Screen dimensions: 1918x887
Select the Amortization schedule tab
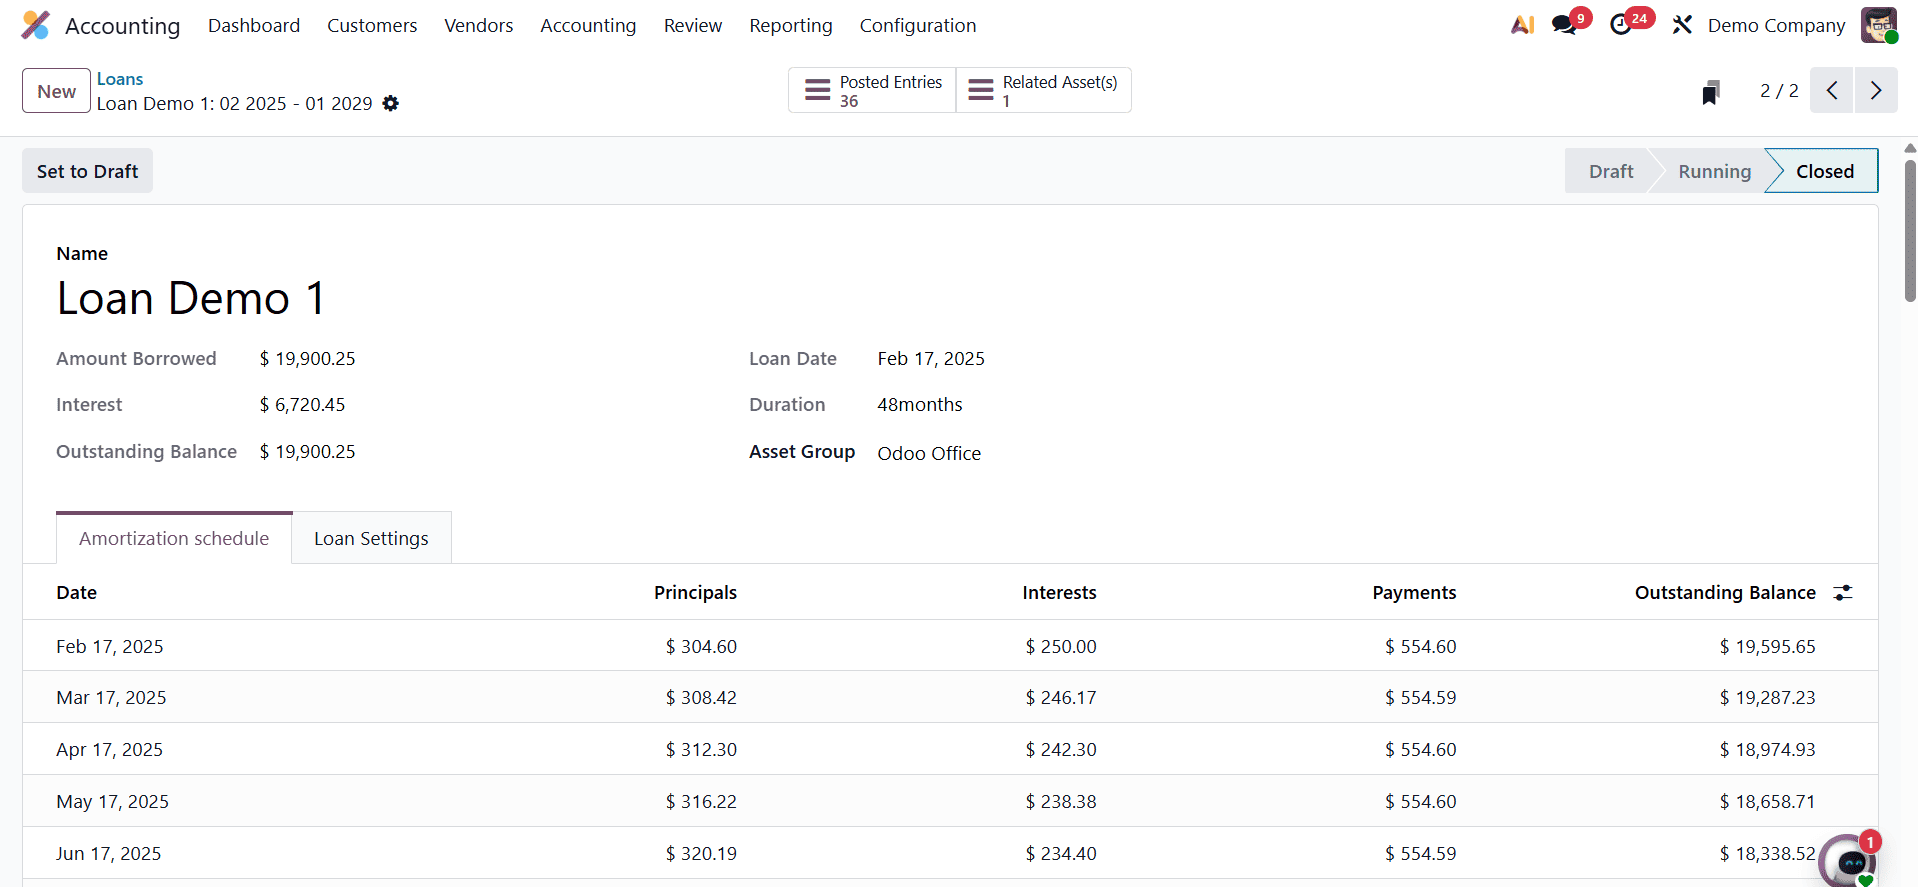pos(174,538)
